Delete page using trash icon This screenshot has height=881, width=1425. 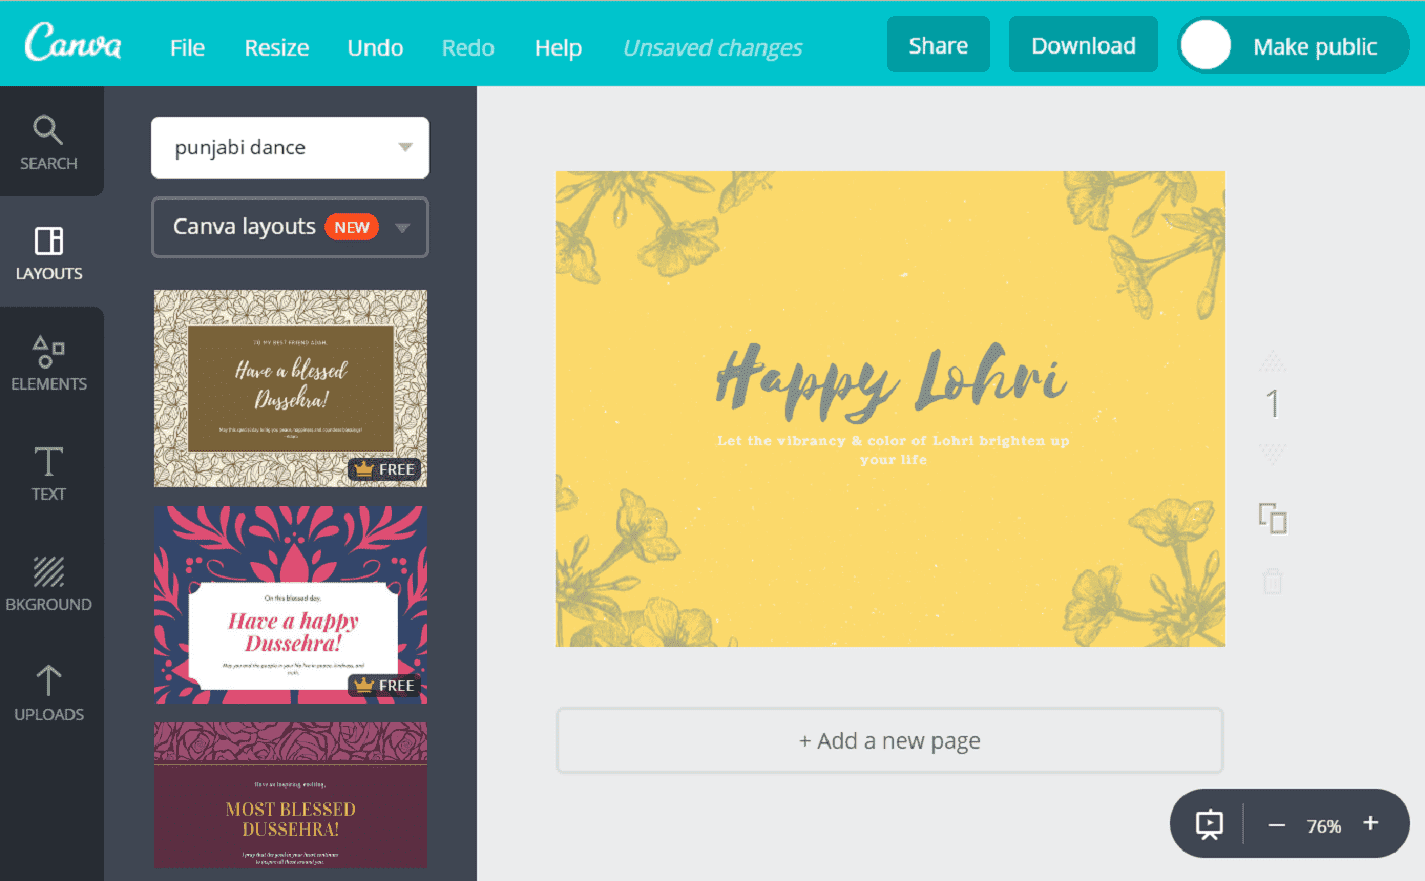tap(1272, 580)
